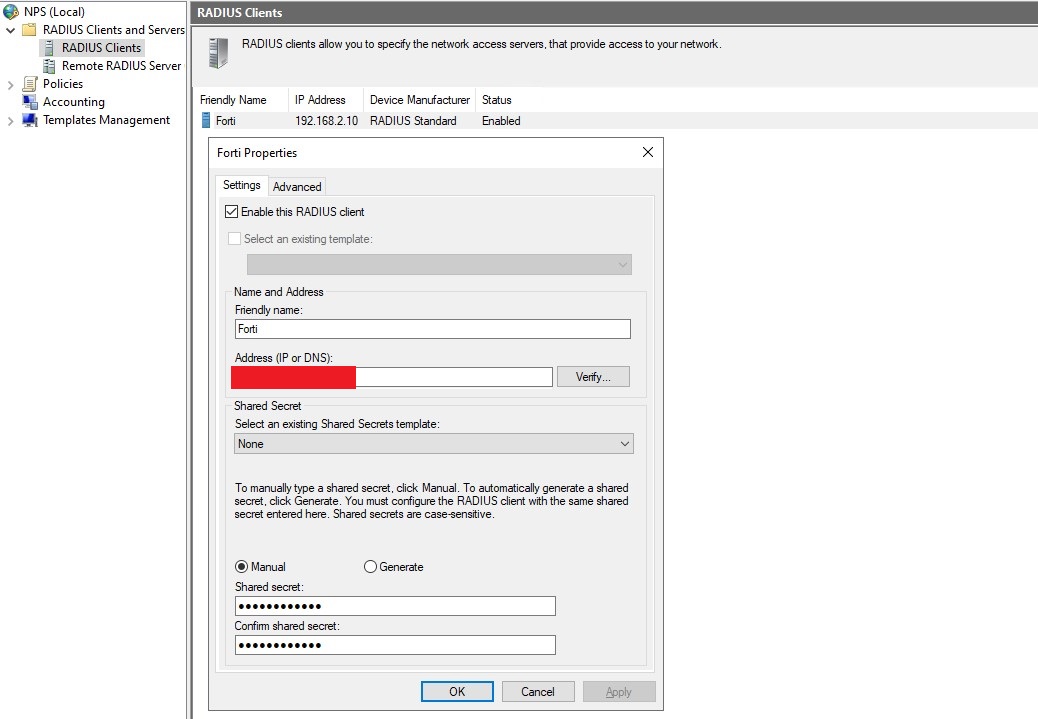Click the Templates Management icon

[x=30, y=120]
